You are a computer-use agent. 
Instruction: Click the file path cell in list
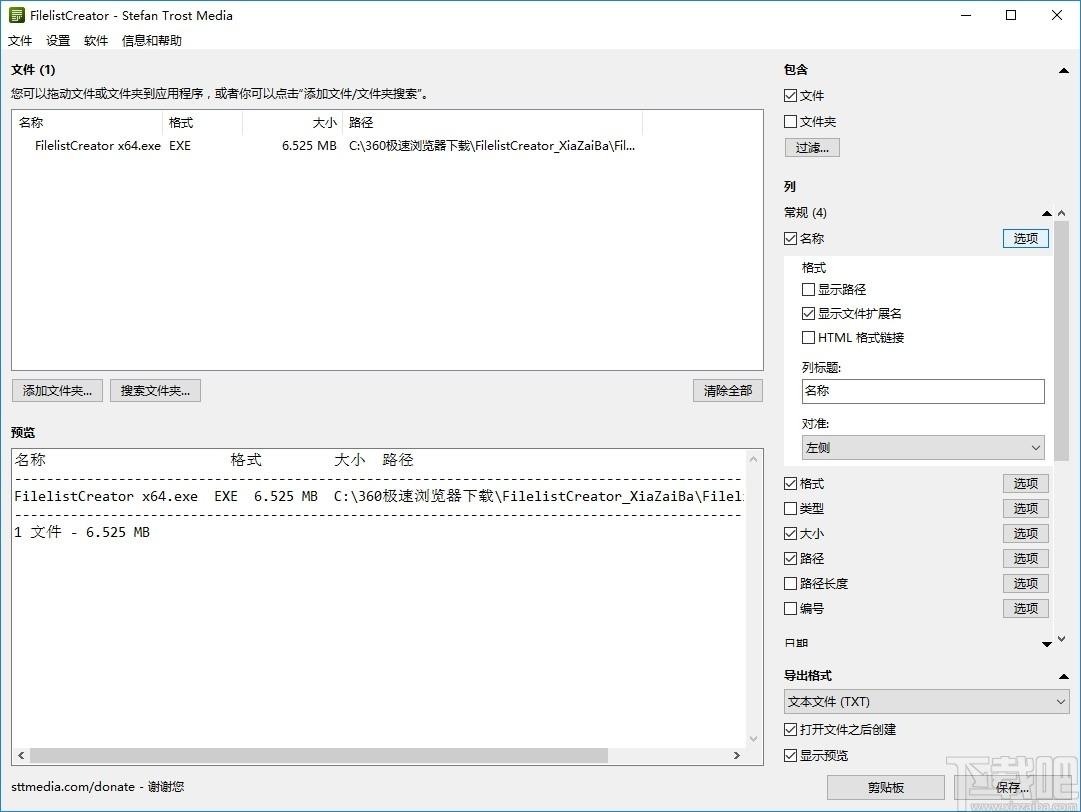(492, 145)
